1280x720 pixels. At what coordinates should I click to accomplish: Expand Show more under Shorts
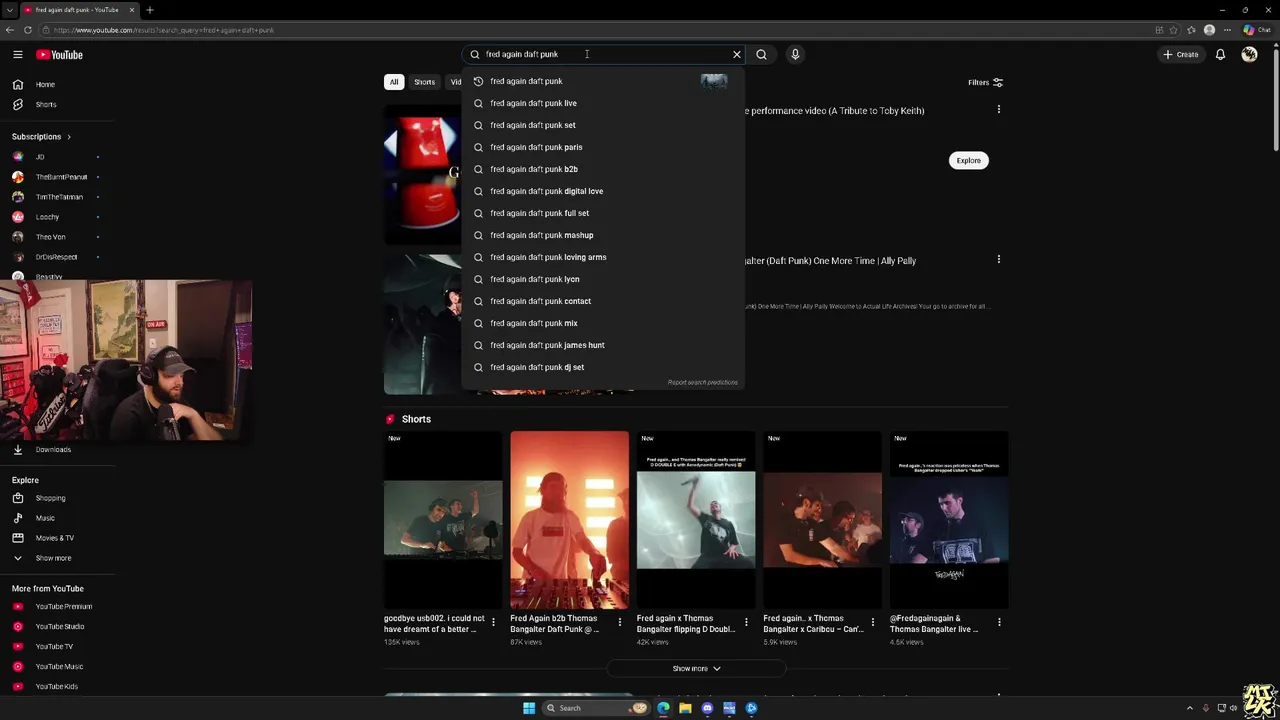[x=696, y=668]
